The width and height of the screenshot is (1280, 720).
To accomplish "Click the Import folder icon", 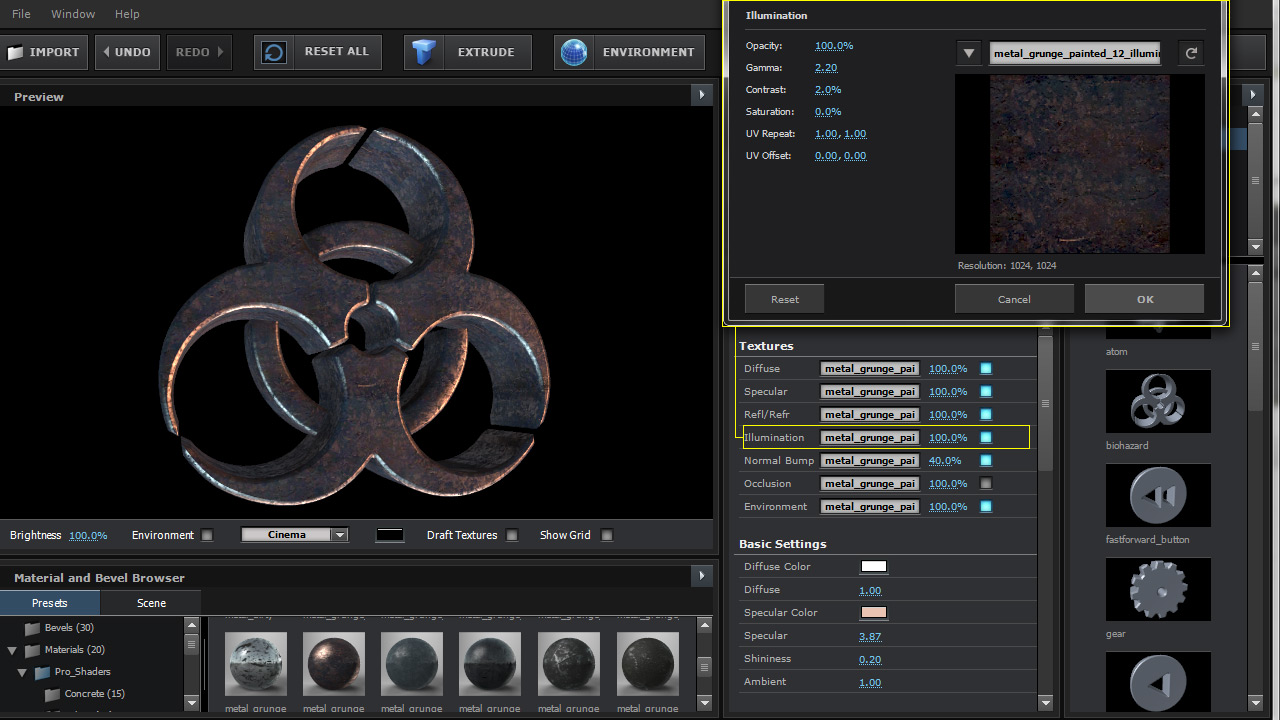I will [16, 52].
